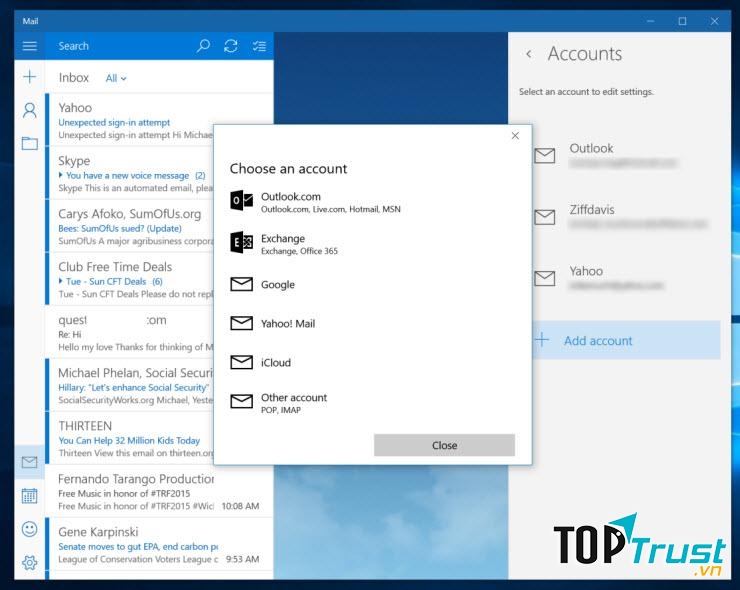
Task: Expand Skype voice message conversation
Action: [x=61, y=175]
